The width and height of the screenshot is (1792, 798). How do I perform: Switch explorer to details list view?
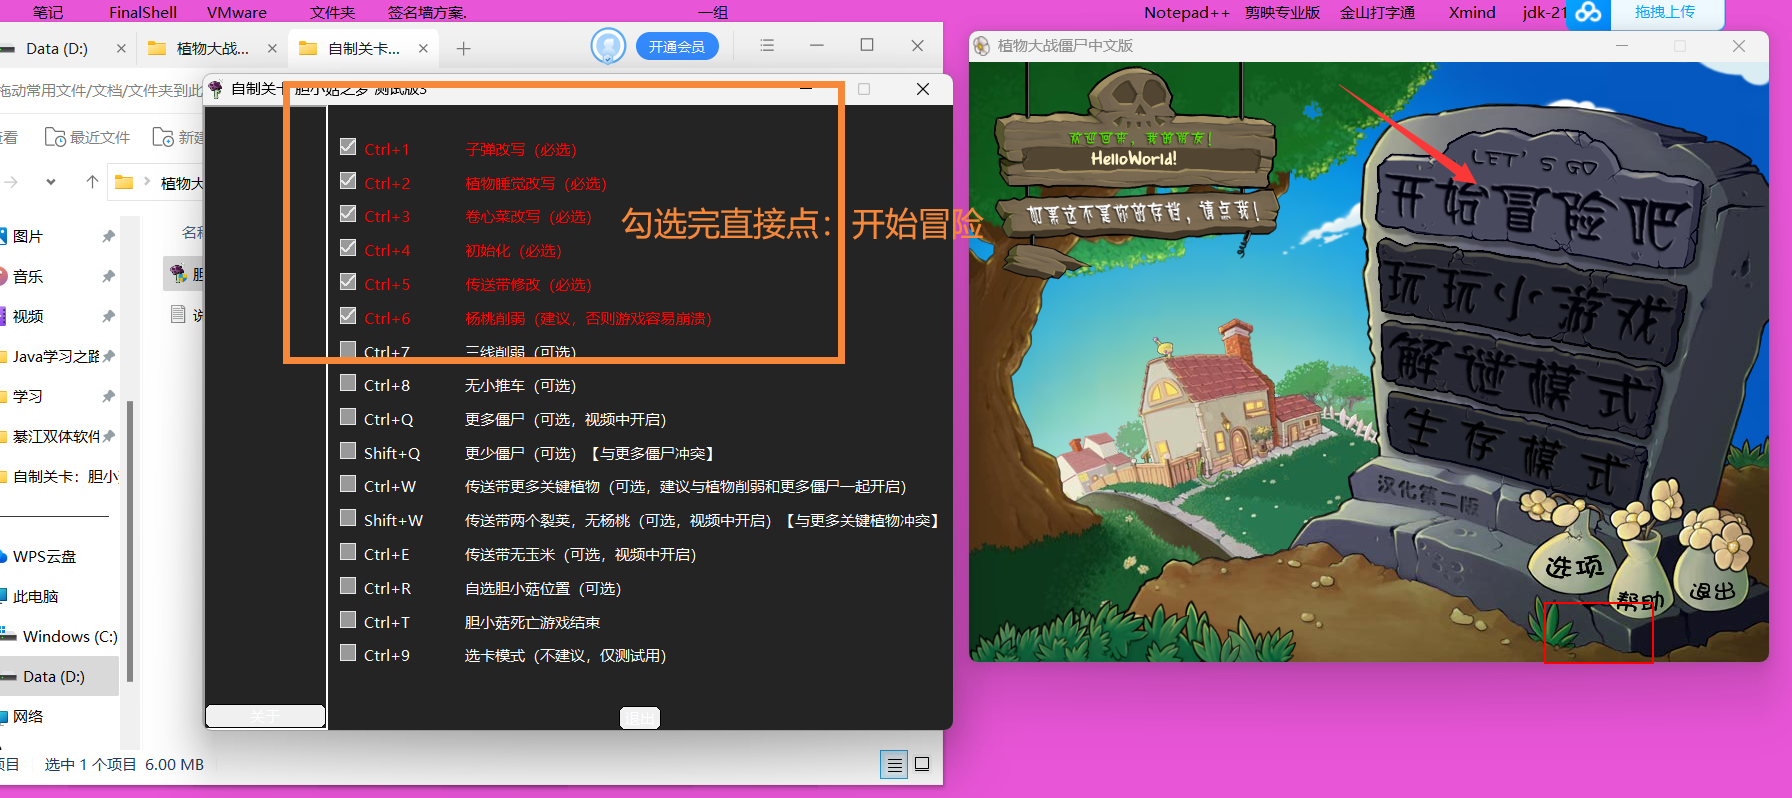point(894,765)
